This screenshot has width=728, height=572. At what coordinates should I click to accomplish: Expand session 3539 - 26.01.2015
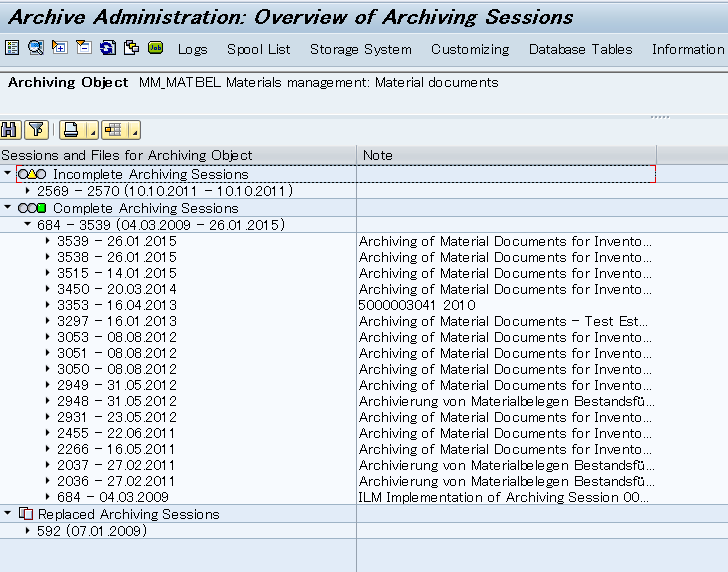coord(47,241)
